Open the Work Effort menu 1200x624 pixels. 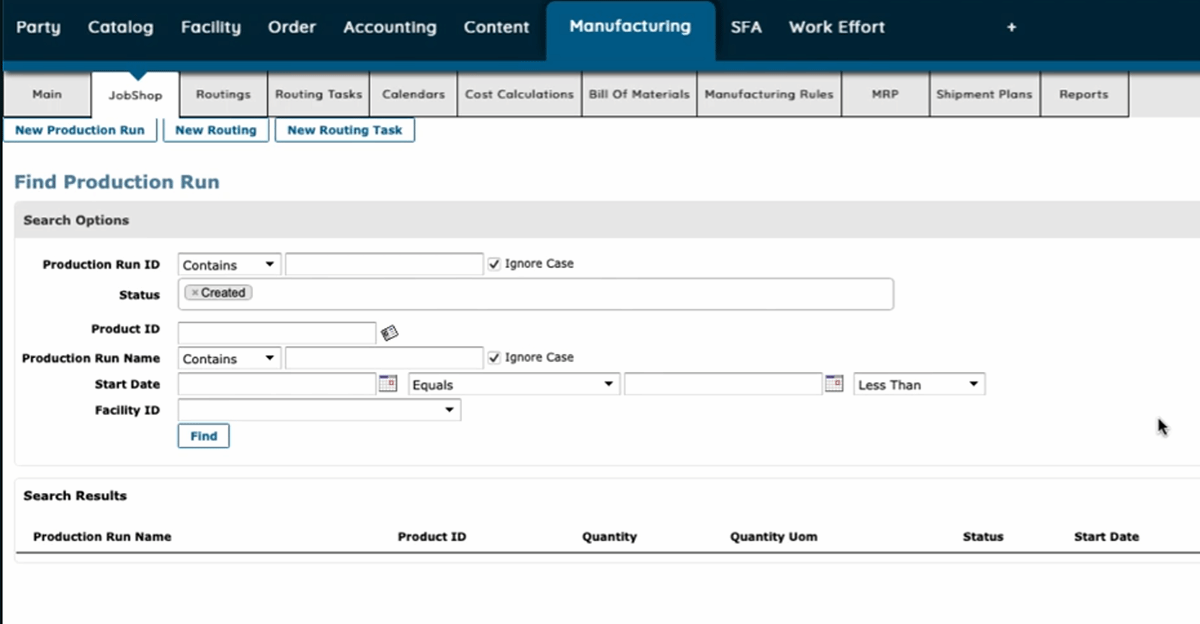coord(836,27)
